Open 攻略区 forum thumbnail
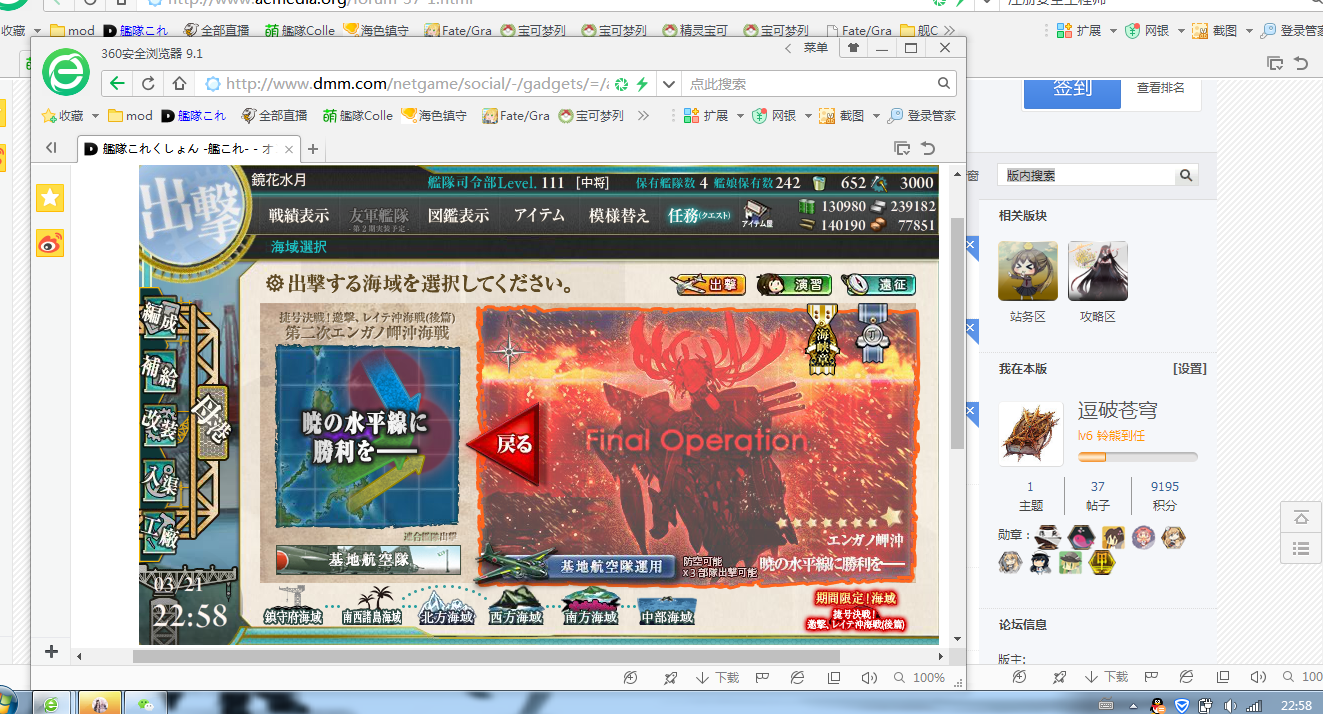The height and width of the screenshot is (714, 1323). [1098, 271]
